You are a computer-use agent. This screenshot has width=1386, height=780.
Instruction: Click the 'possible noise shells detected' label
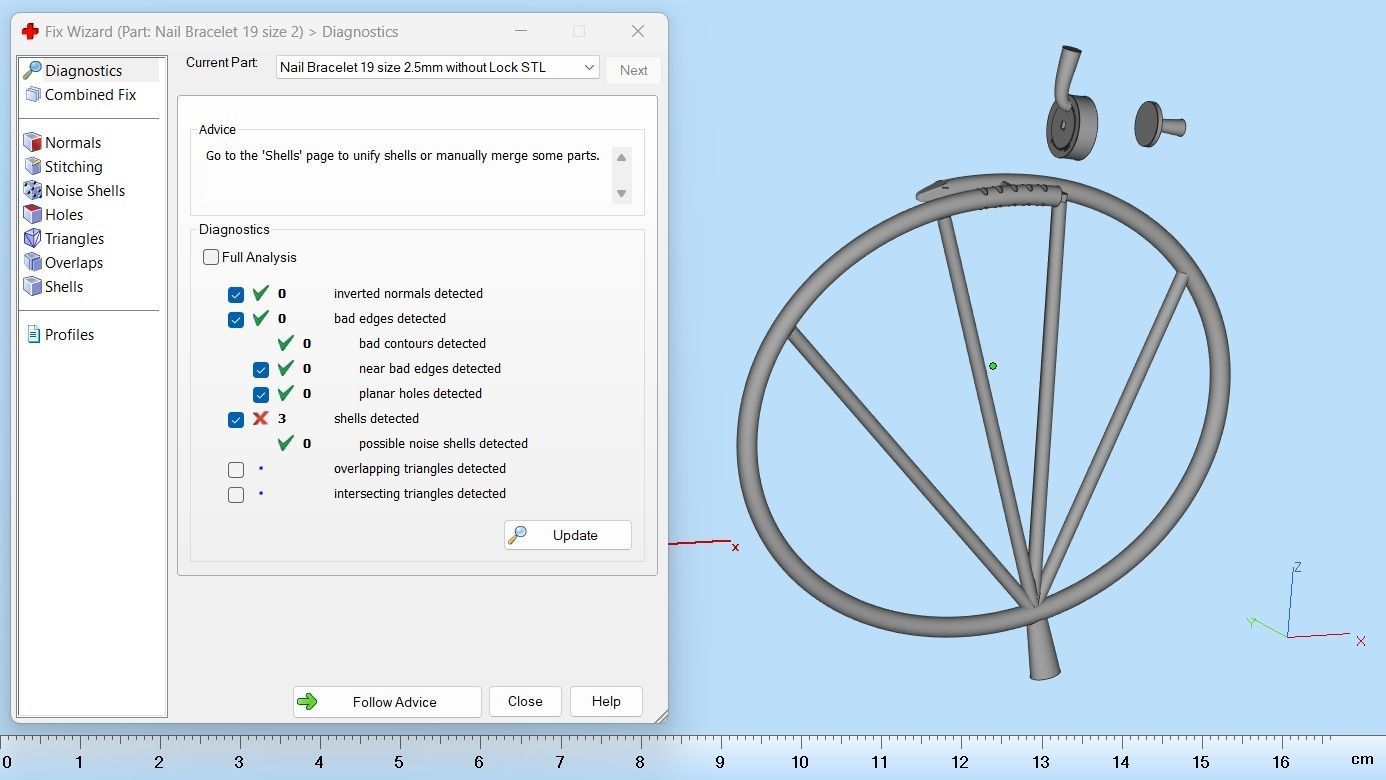click(443, 443)
